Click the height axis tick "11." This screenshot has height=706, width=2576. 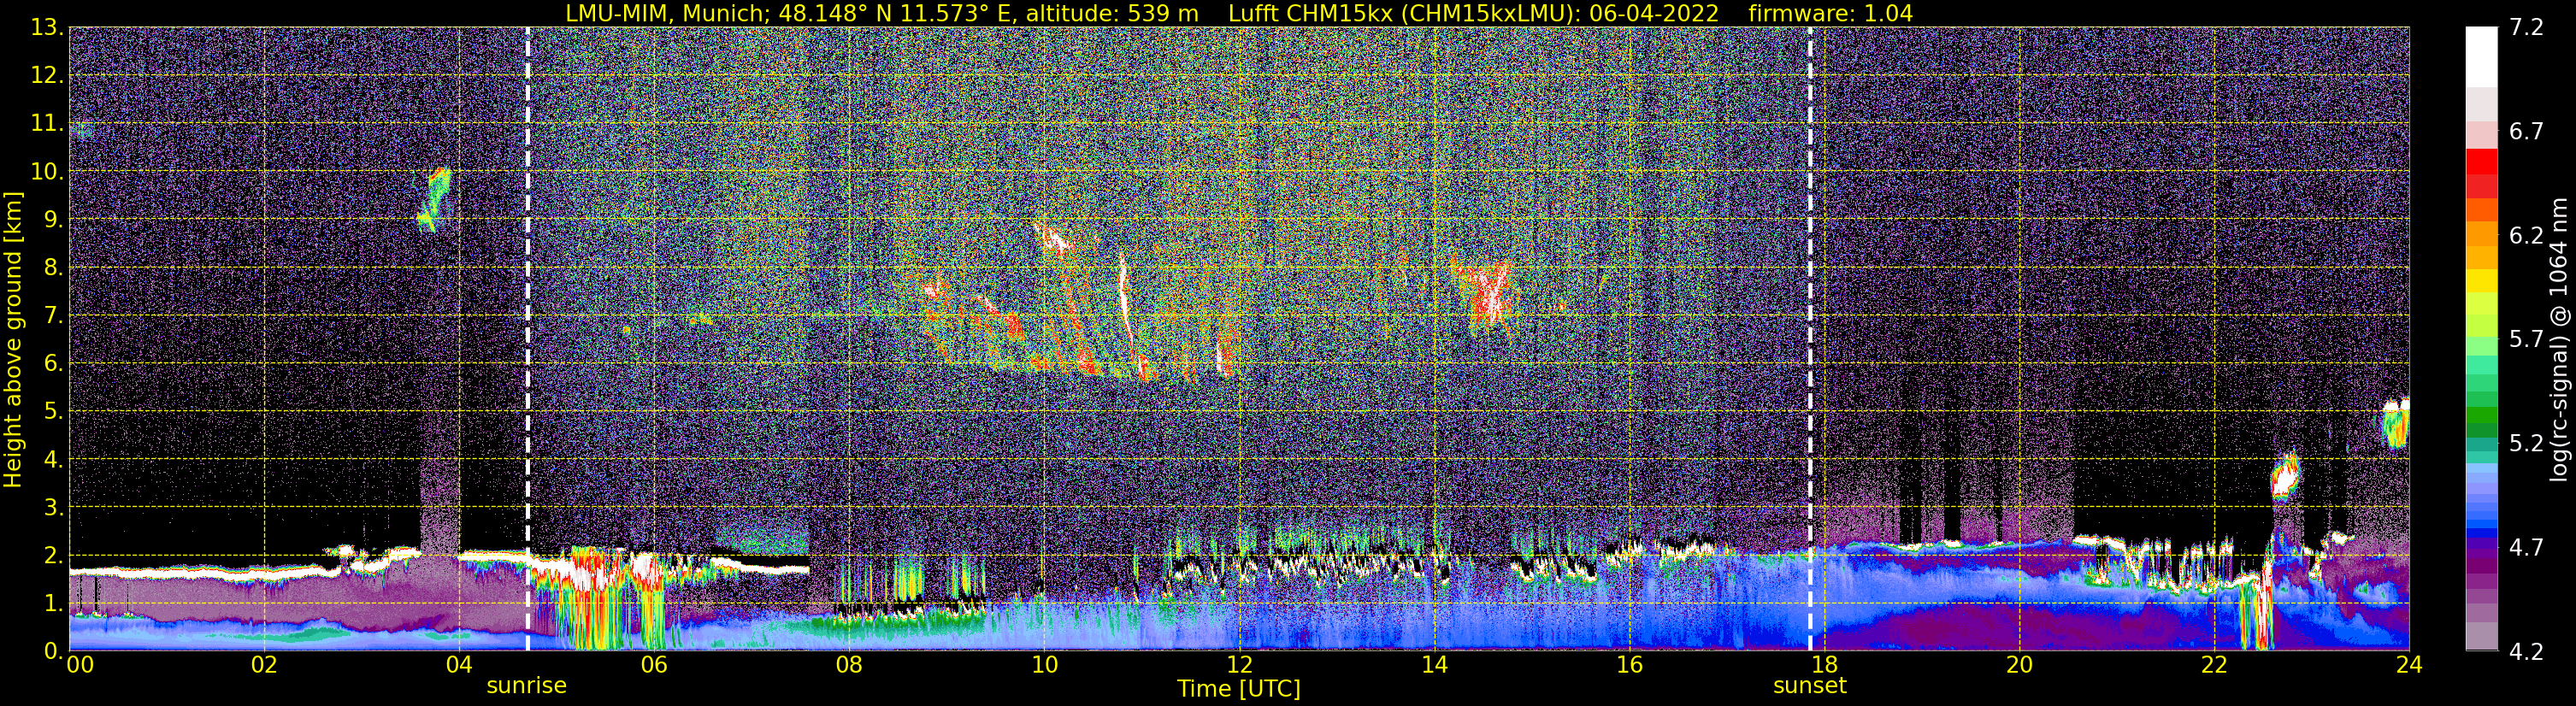click(x=46, y=124)
